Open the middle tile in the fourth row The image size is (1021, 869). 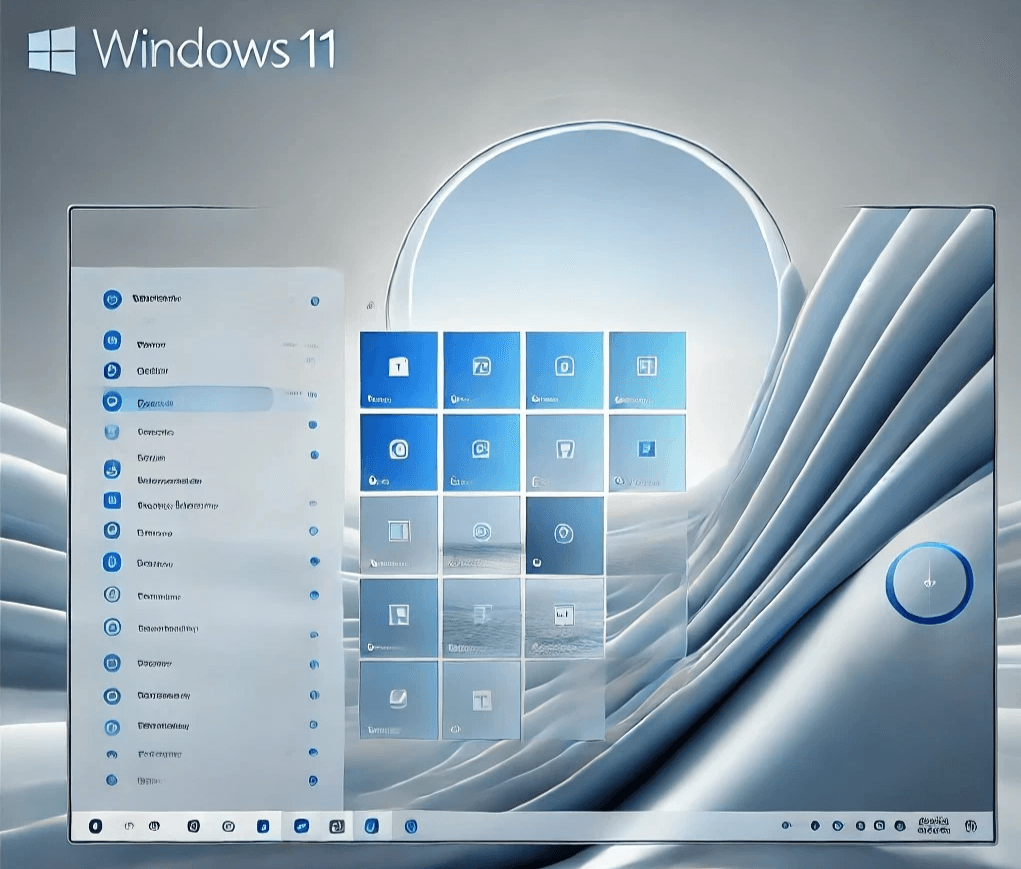click(x=482, y=618)
